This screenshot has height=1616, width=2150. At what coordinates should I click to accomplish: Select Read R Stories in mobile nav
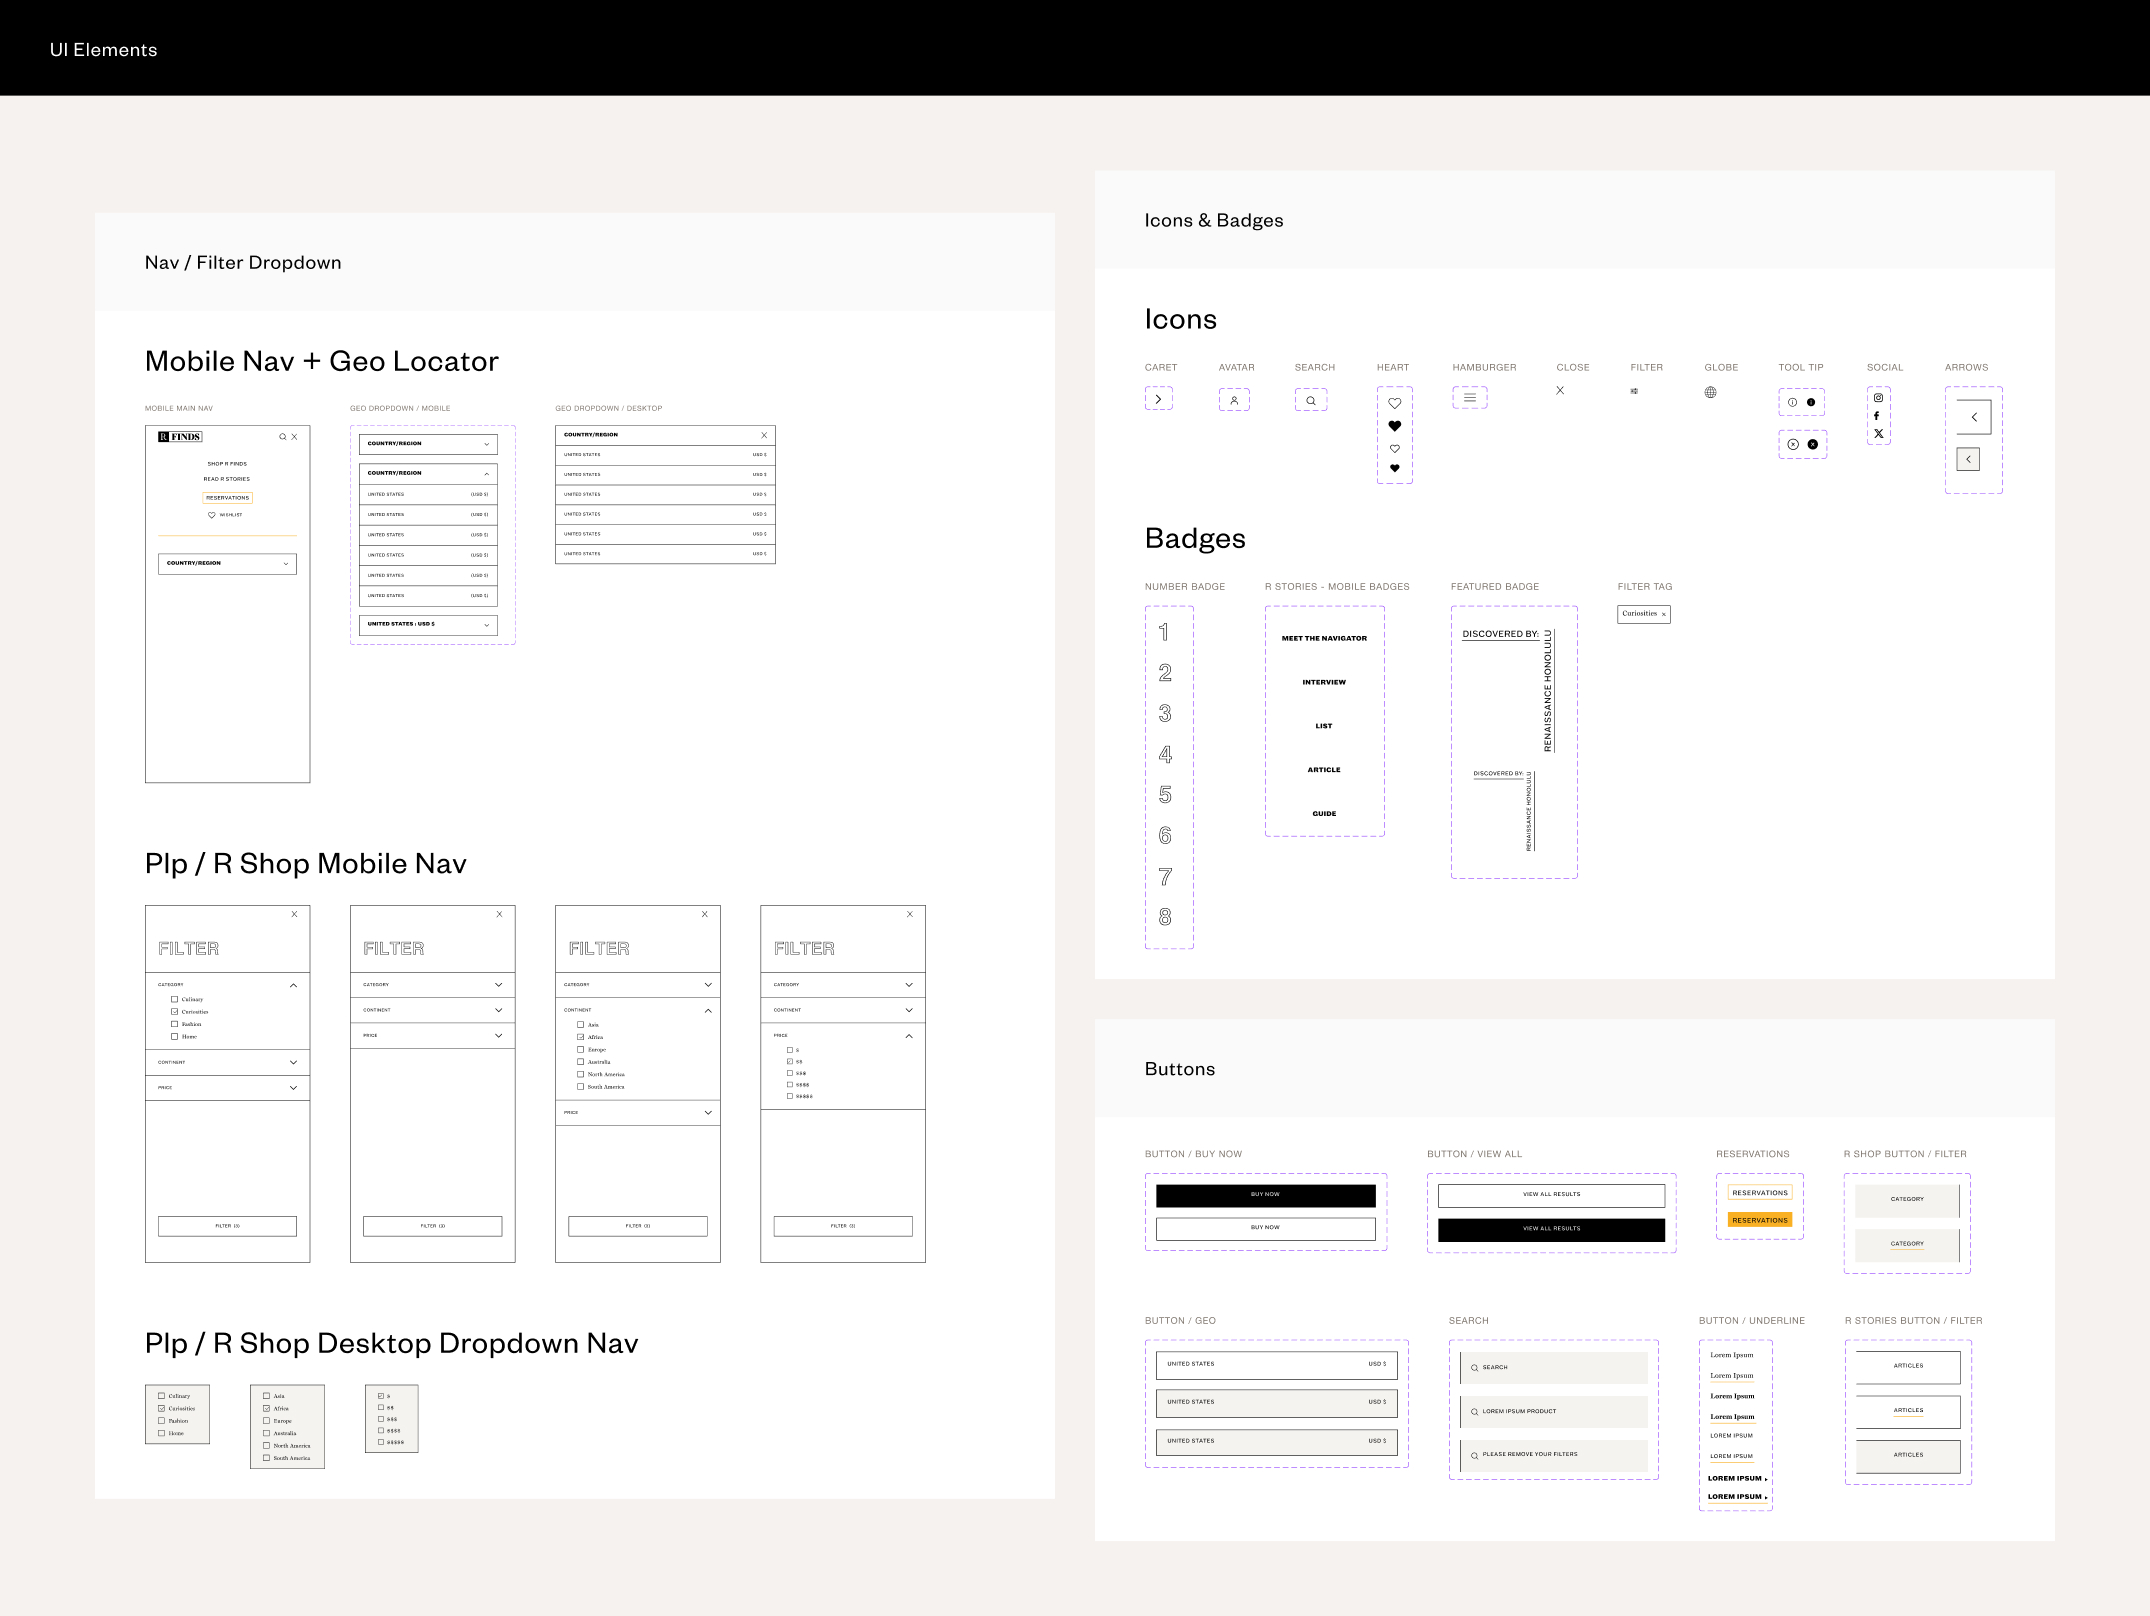click(227, 479)
